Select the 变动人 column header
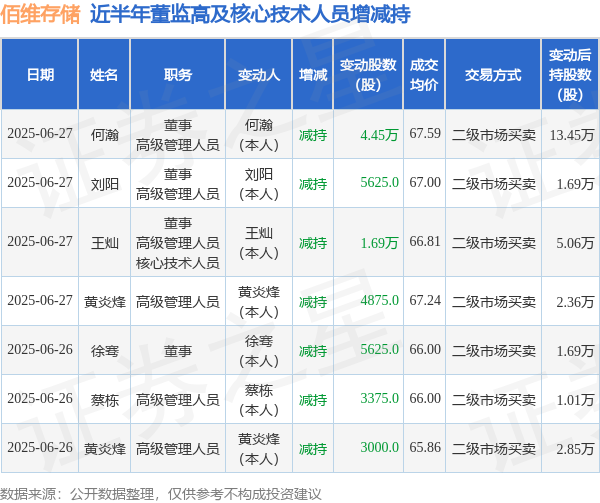The image size is (600, 503). point(259,75)
